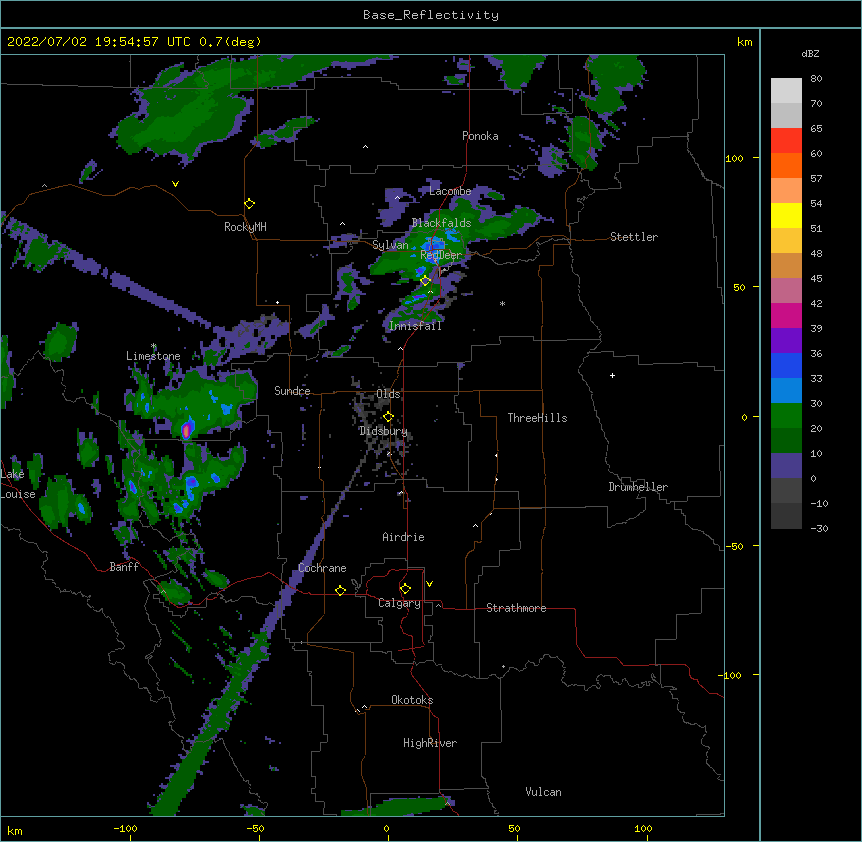Click the -30 value at legend bottom
Viewport: 862px width, 842px height.
(x=819, y=528)
